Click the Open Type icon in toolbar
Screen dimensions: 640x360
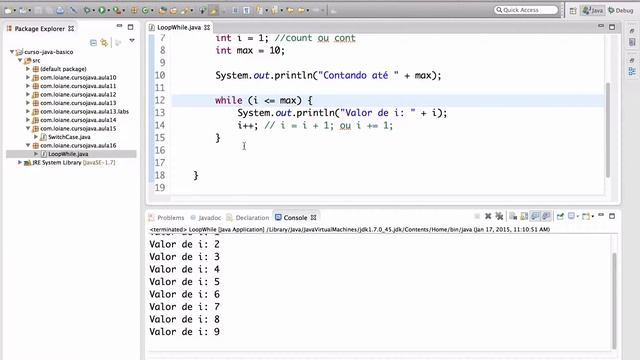pyautogui.click(x=163, y=10)
